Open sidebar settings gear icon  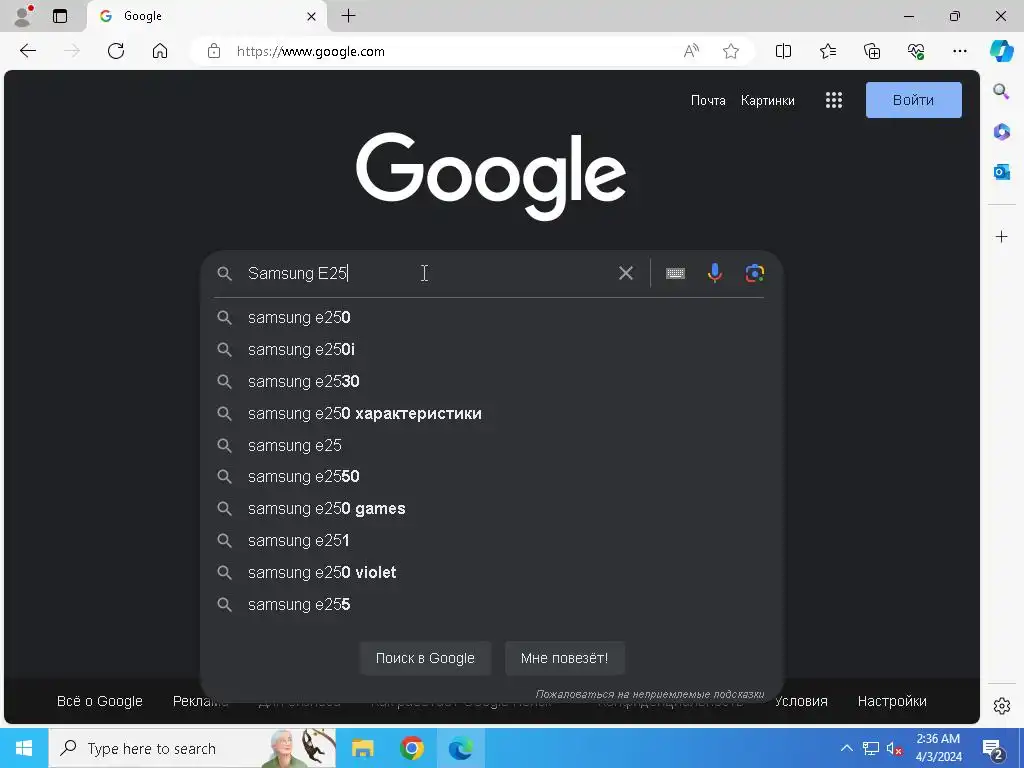1001,706
